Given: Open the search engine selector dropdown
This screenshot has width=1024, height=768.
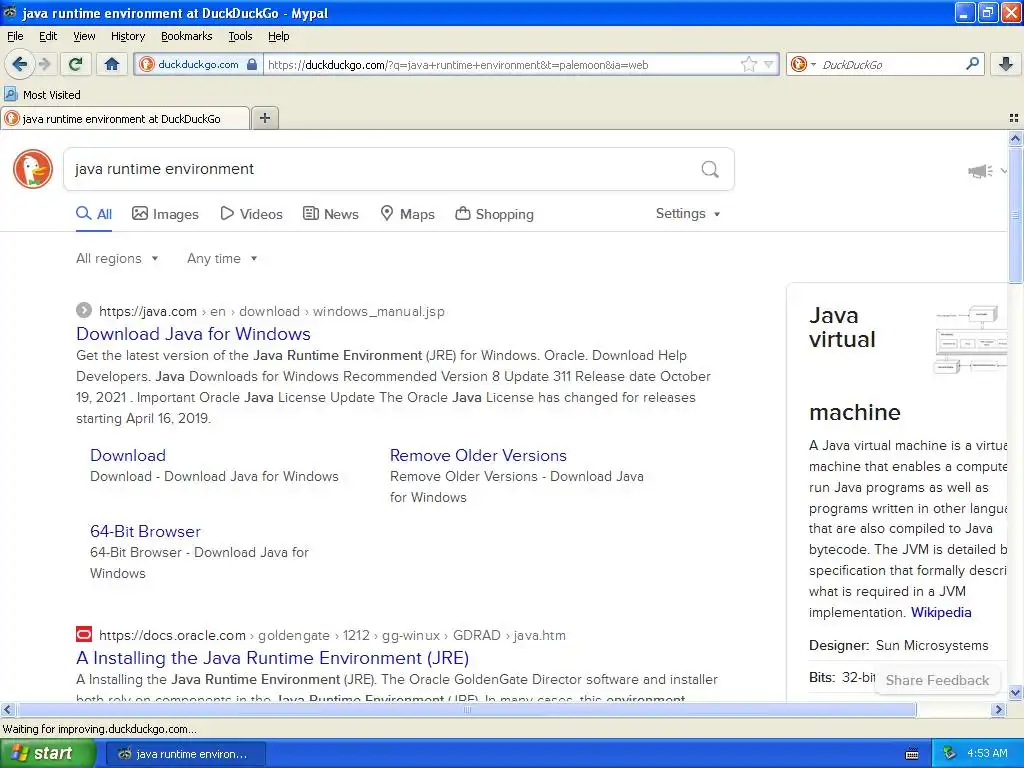Looking at the screenshot, I should tap(802, 64).
